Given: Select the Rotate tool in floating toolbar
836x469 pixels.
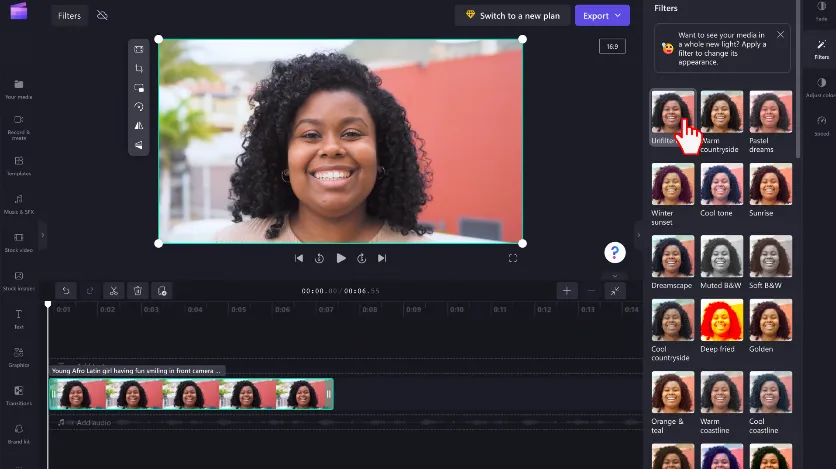Looking at the screenshot, I should tap(139, 107).
